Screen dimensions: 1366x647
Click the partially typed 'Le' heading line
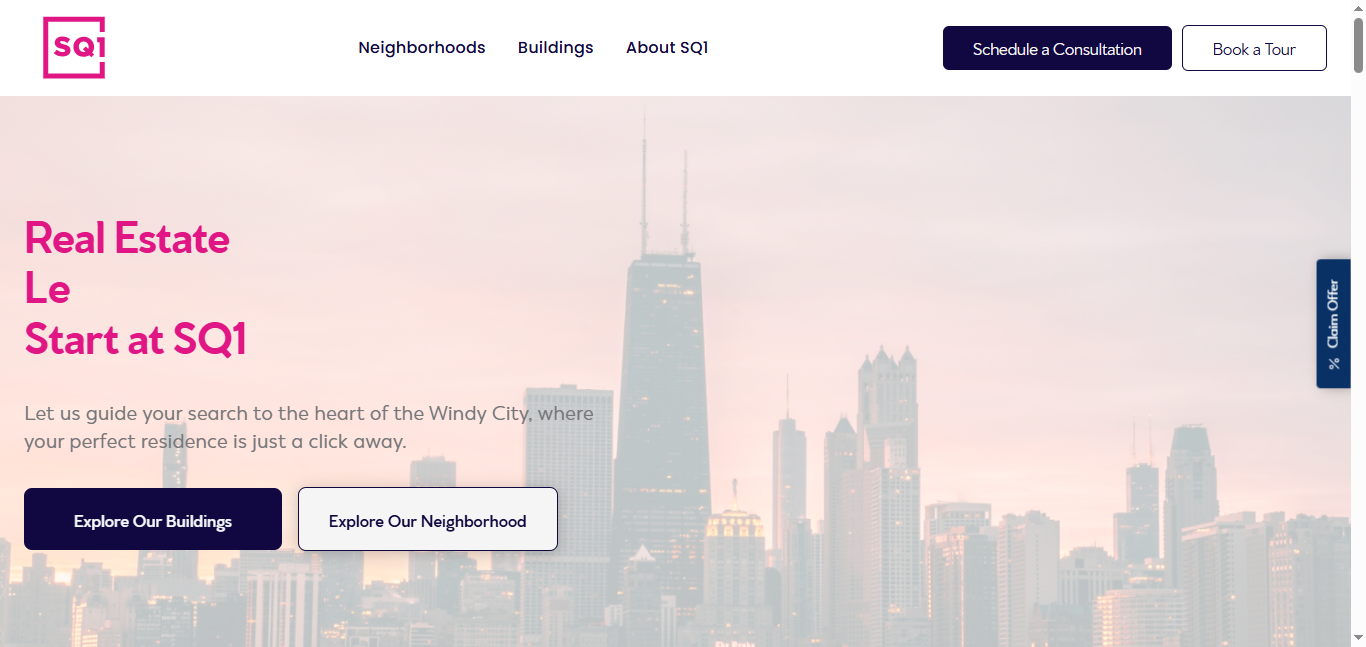[47, 289]
